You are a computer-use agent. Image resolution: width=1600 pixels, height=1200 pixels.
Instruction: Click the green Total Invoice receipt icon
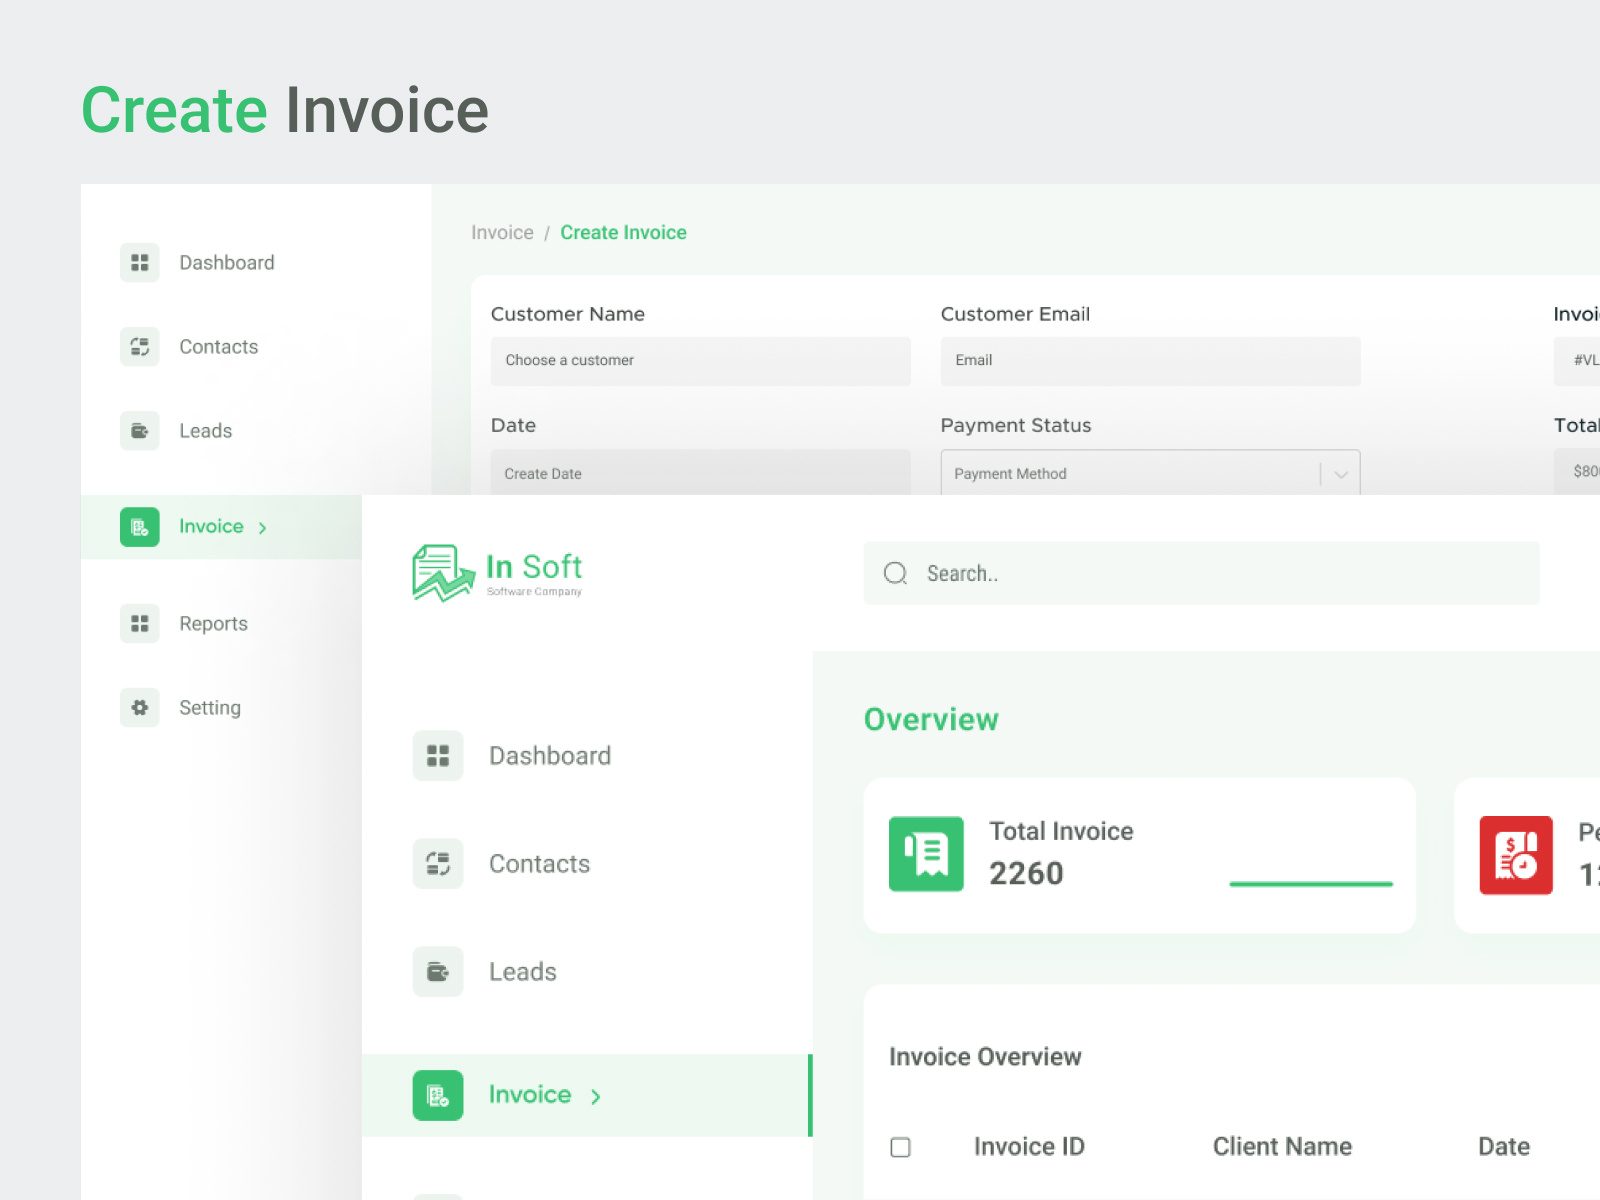coord(926,854)
